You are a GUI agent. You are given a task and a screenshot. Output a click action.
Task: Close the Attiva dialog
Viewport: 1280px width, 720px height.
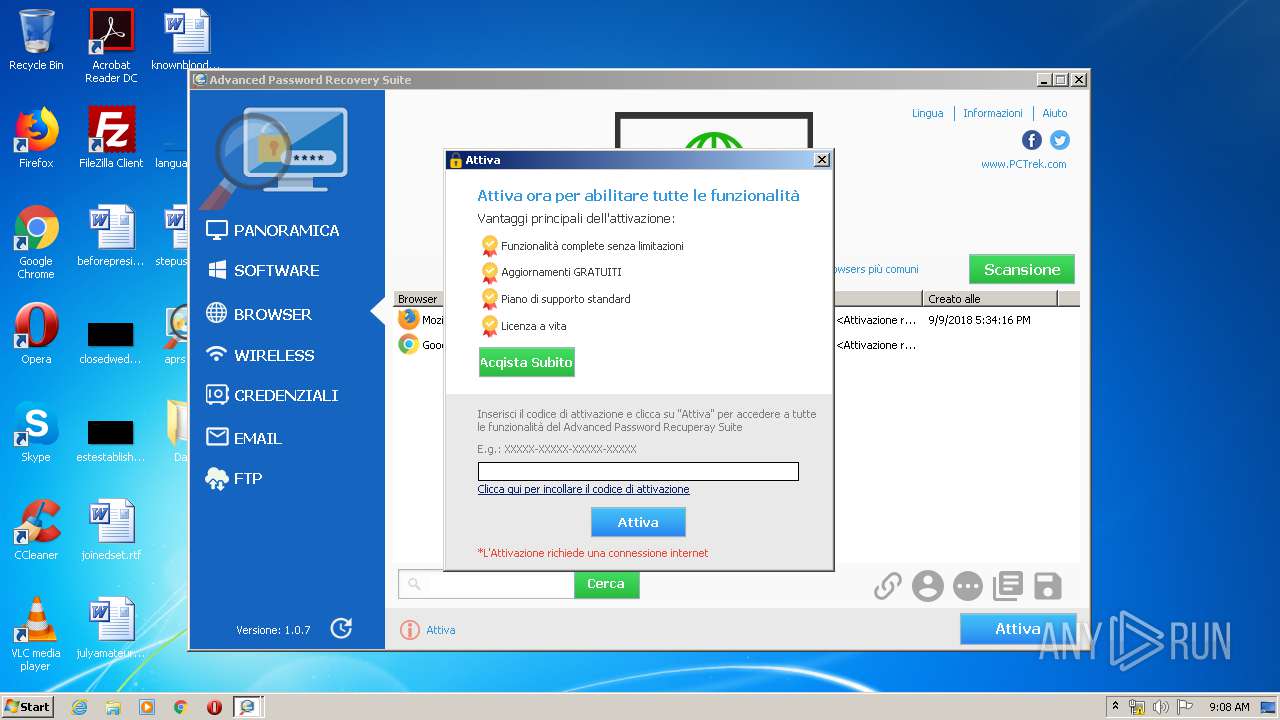[x=822, y=160]
